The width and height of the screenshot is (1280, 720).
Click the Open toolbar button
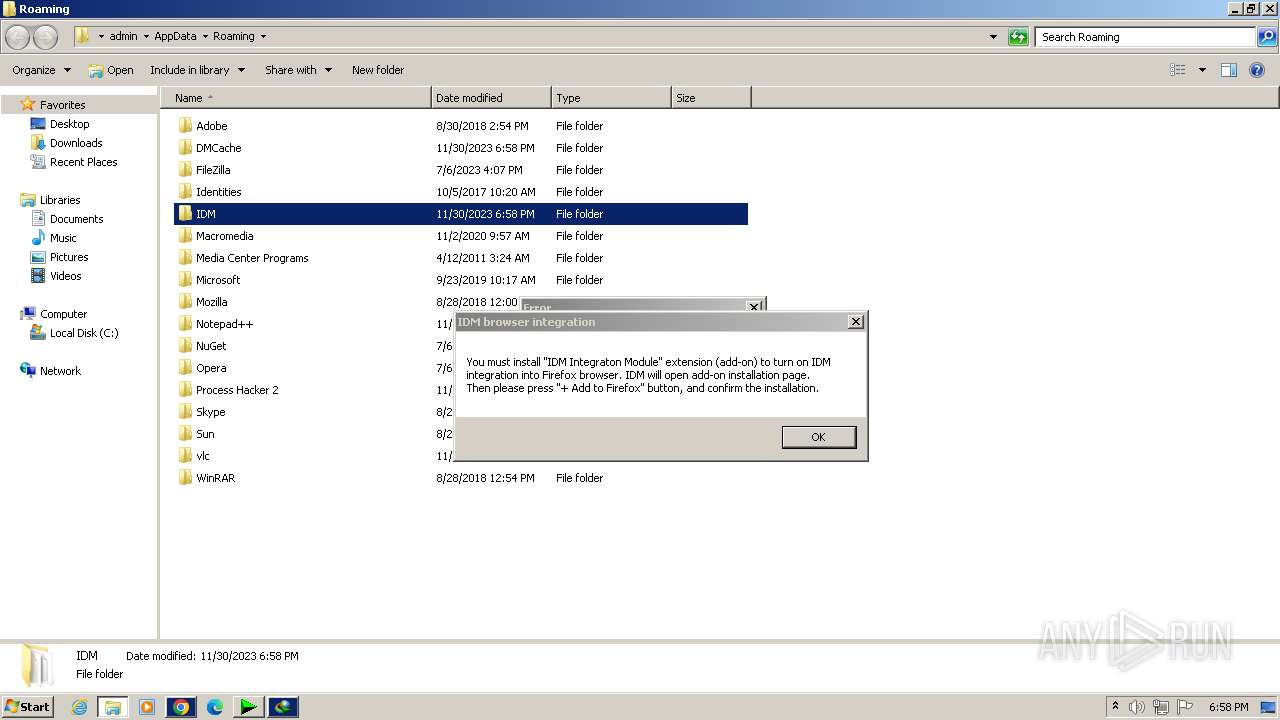pos(110,70)
